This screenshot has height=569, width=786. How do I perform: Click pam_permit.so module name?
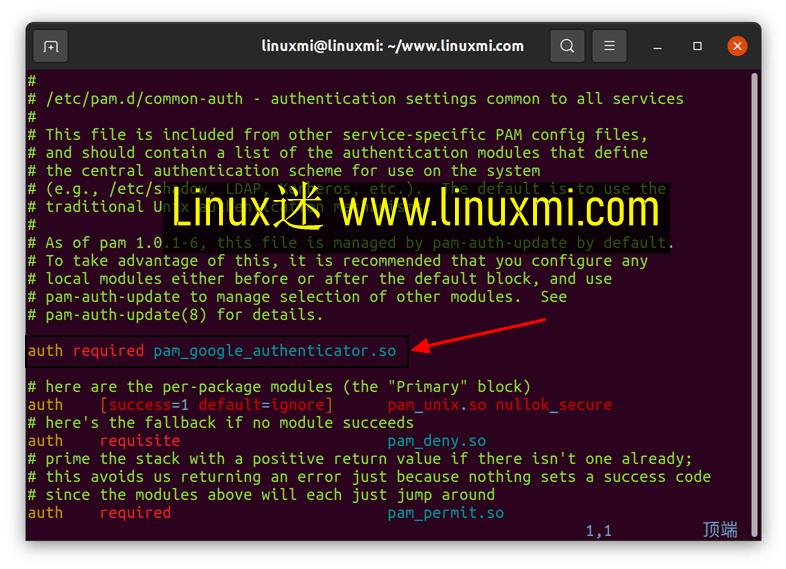pos(446,513)
